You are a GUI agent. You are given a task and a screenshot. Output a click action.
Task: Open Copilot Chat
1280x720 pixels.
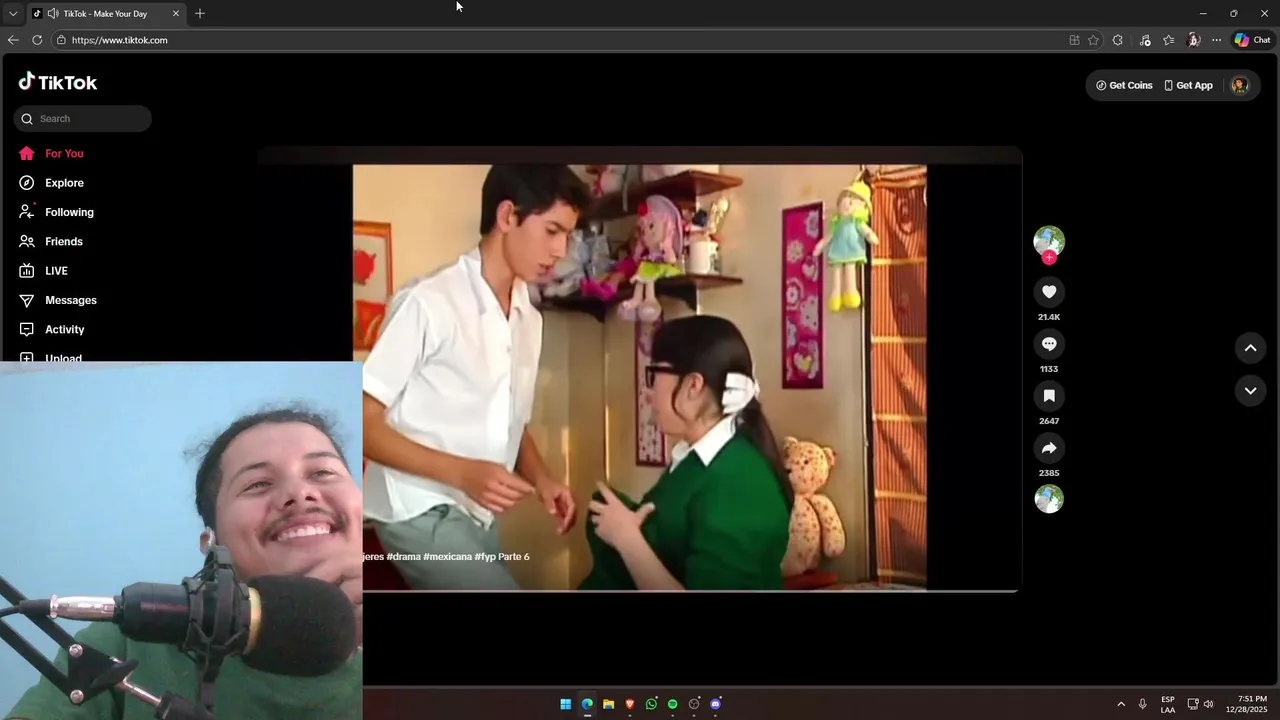tap(1252, 40)
